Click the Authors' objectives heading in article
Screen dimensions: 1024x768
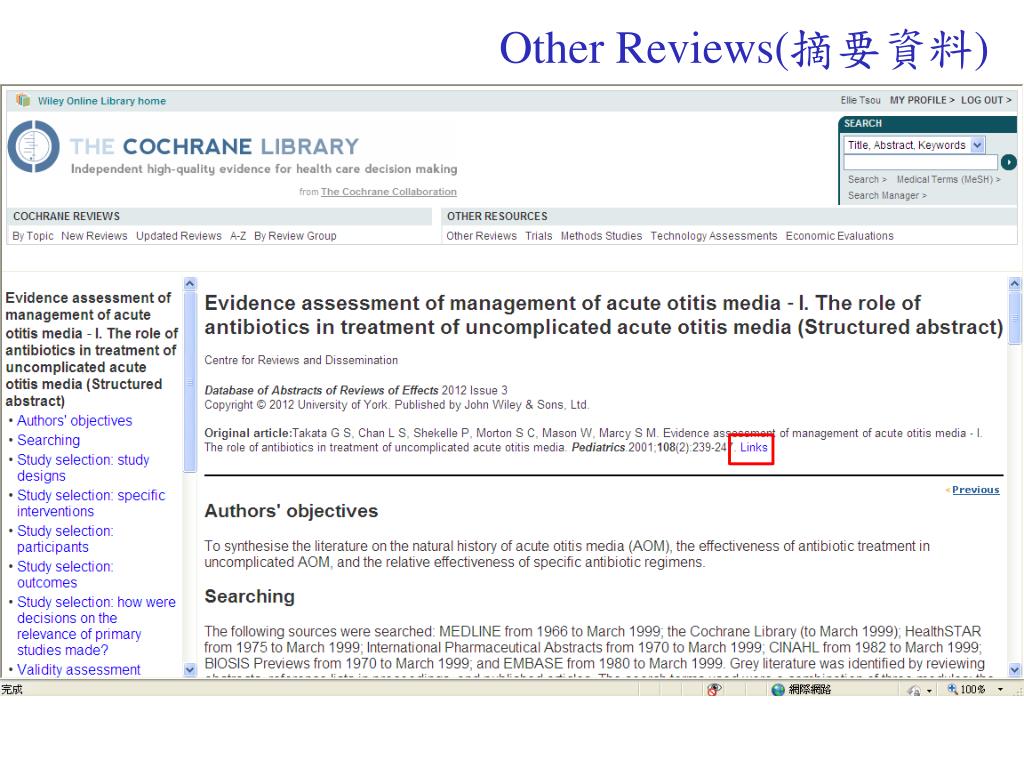pyautogui.click(x=291, y=511)
